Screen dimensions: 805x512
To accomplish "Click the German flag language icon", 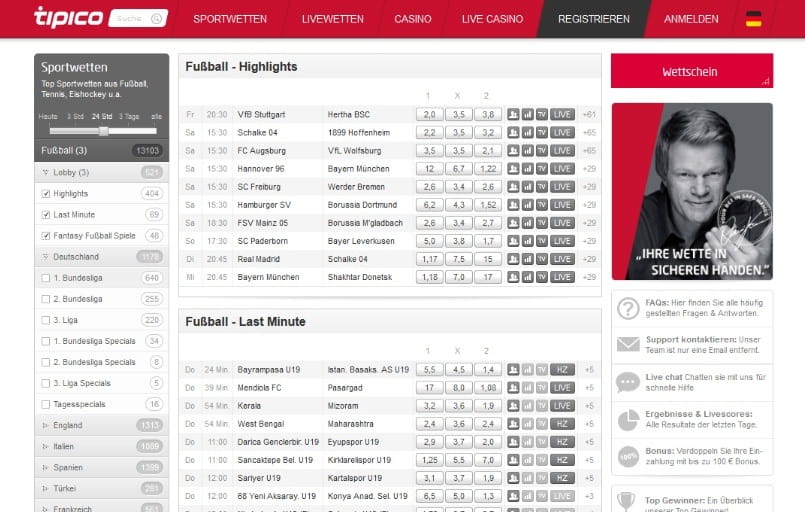I will click(x=753, y=19).
